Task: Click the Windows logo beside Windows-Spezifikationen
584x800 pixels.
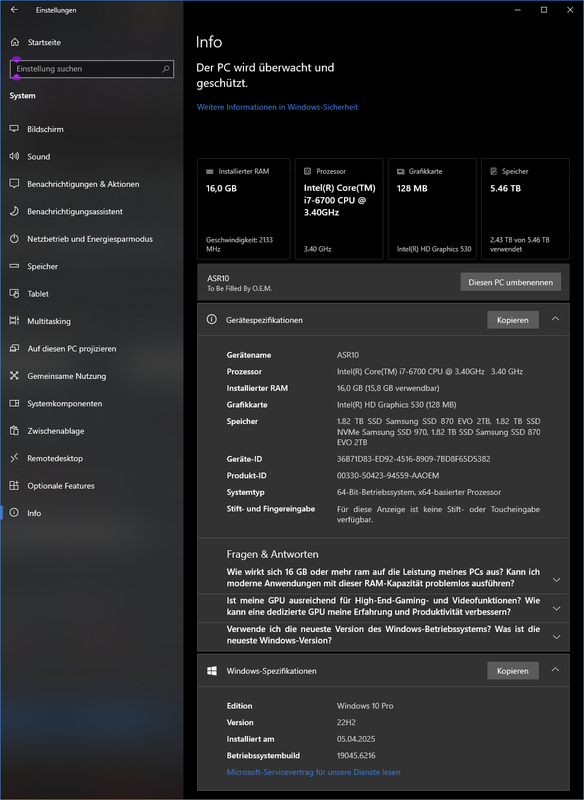Action: coord(212,670)
